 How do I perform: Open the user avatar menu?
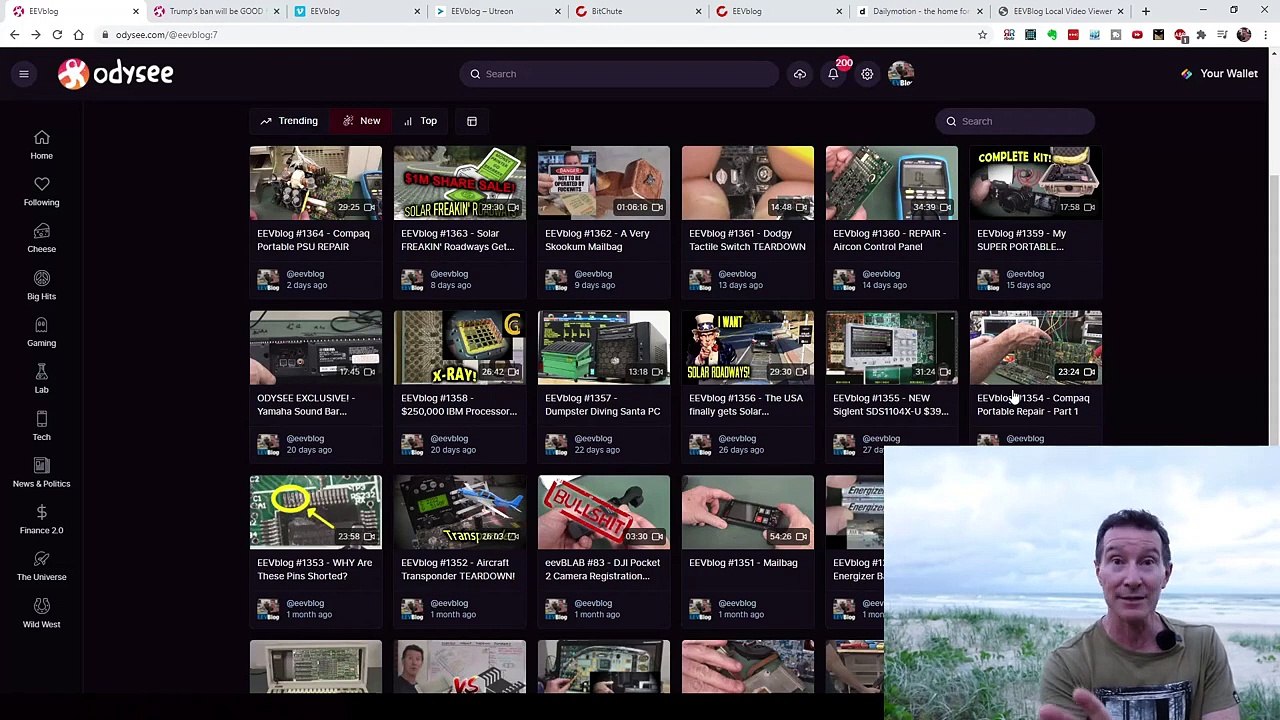[x=901, y=73]
